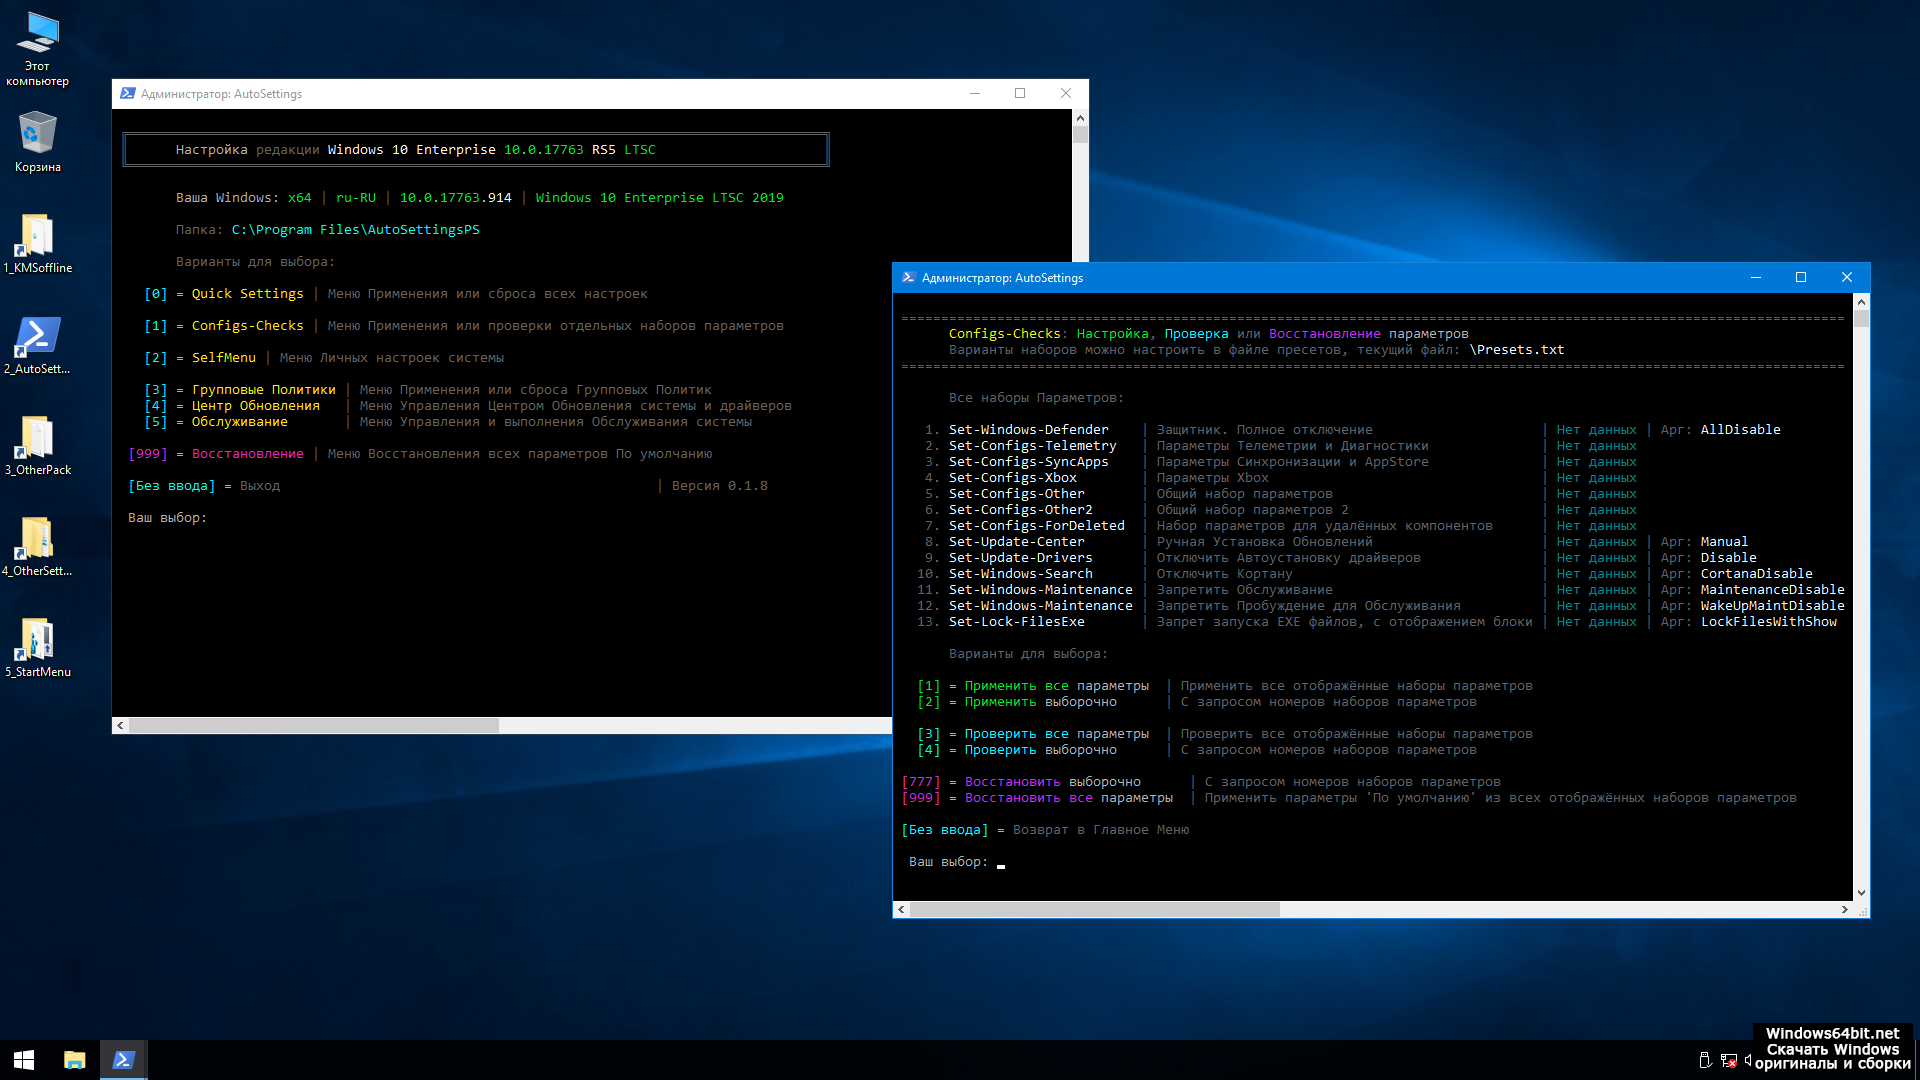Minimize the back AutoSettings window

pos(974,94)
